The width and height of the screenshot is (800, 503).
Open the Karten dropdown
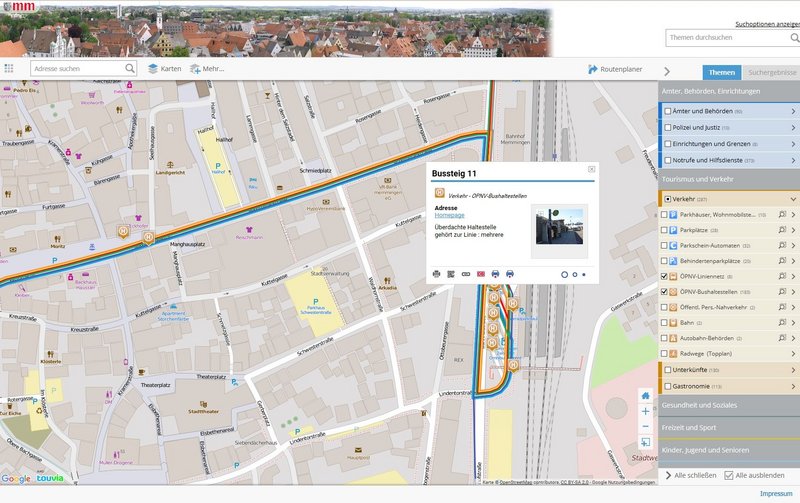tap(165, 69)
